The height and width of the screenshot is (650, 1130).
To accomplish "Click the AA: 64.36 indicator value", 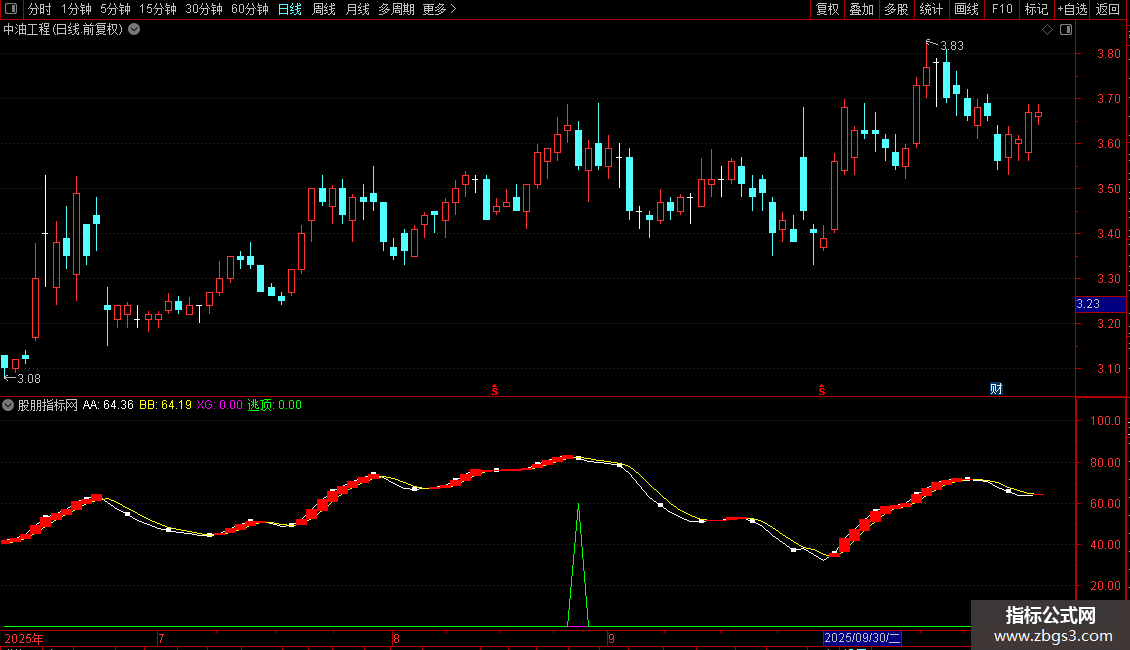I will [108, 405].
